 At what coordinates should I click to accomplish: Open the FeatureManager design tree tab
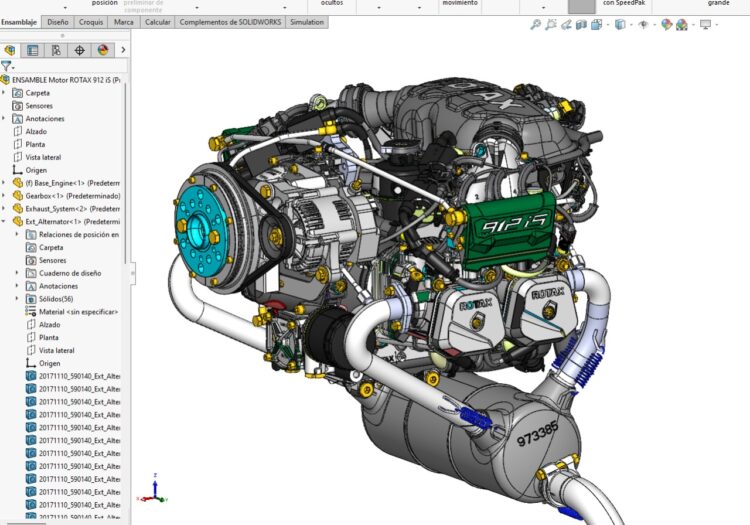tap(10, 50)
